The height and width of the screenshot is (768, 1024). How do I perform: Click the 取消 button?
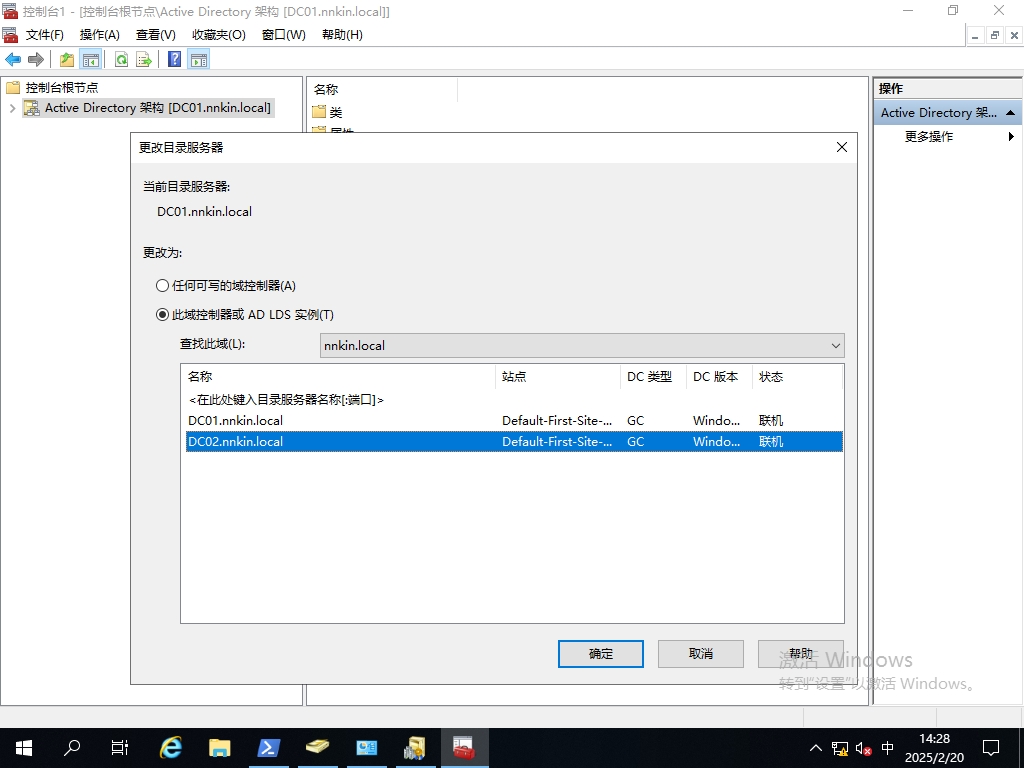point(701,654)
